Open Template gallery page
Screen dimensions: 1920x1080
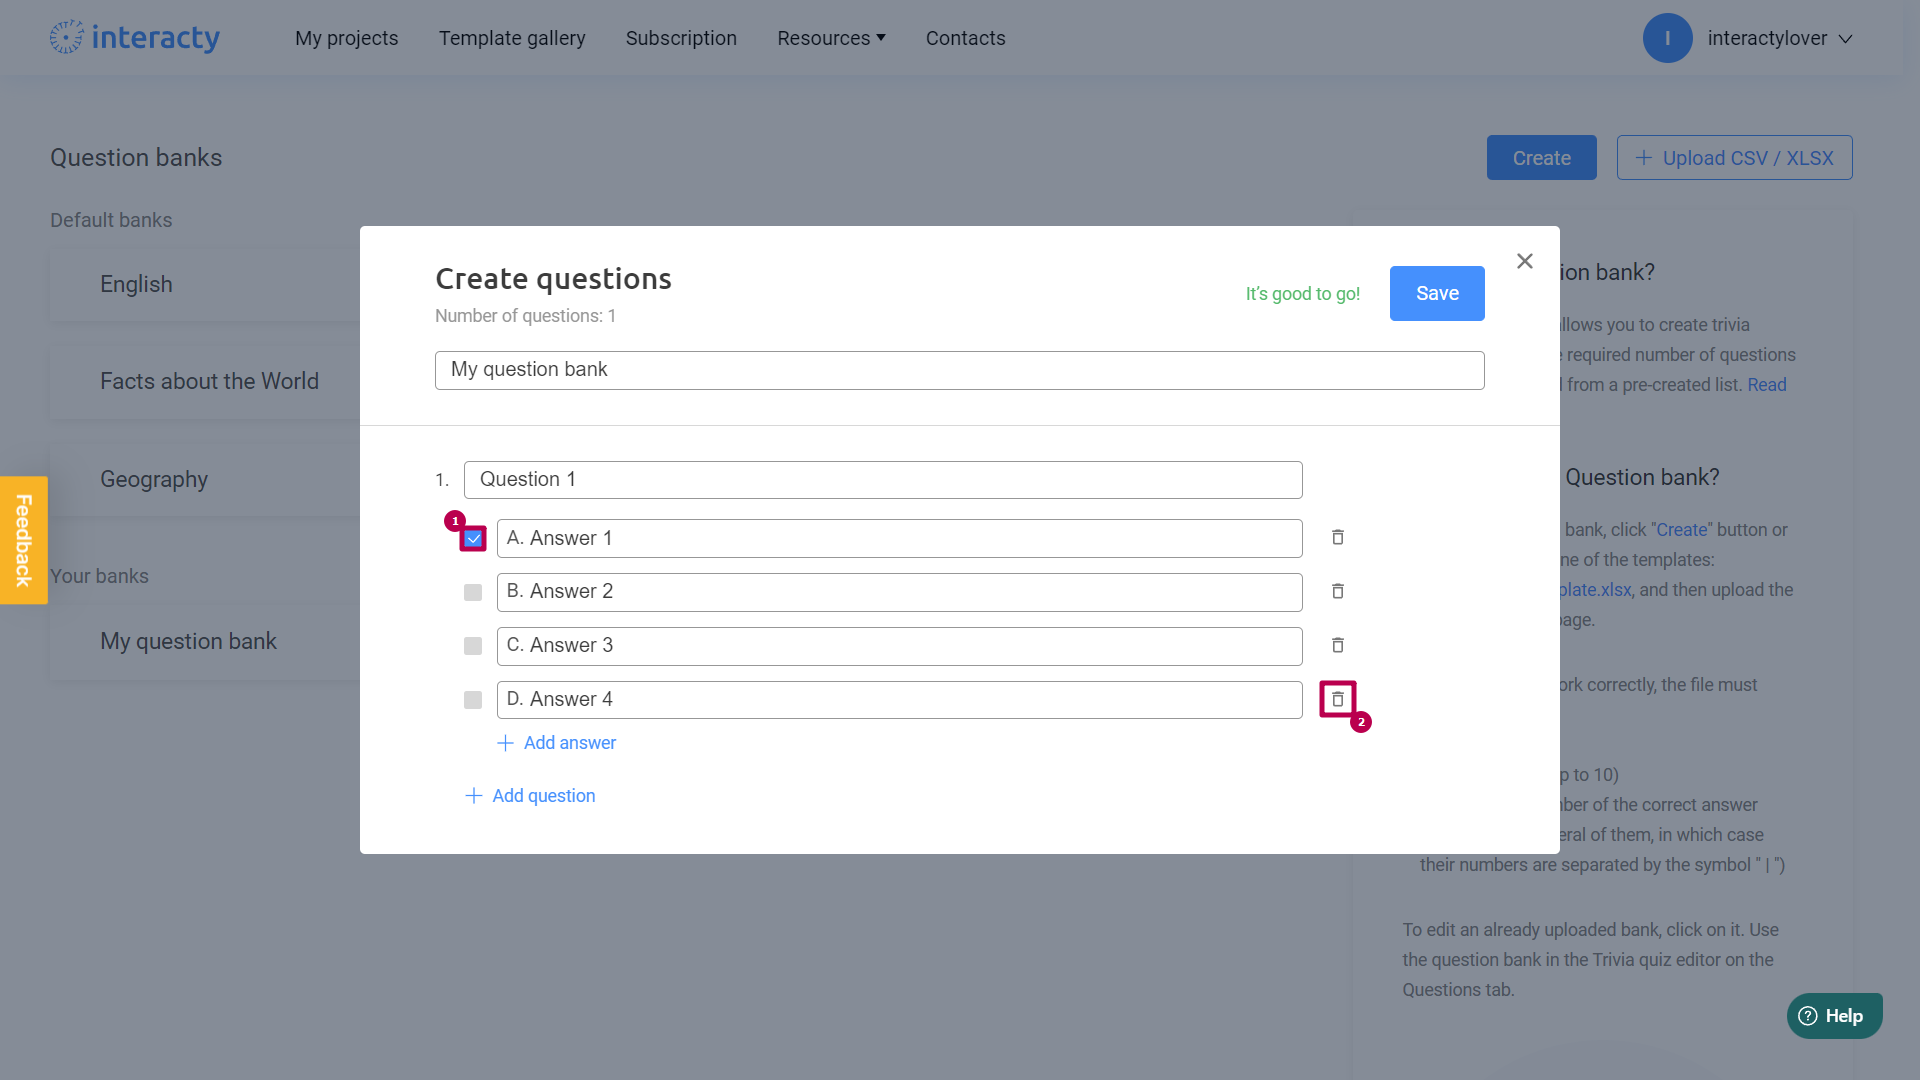[512, 38]
